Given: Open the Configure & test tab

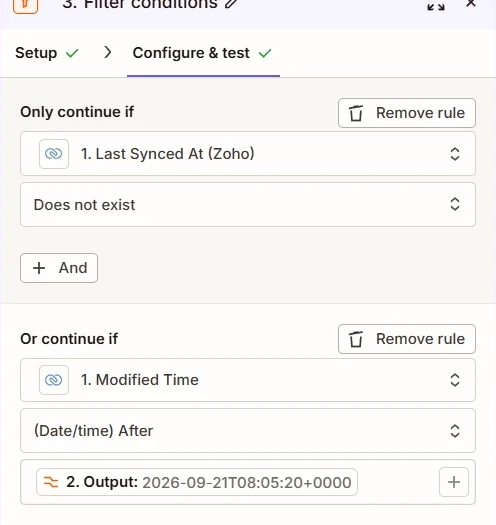Looking at the screenshot, I should coord(202,53).
